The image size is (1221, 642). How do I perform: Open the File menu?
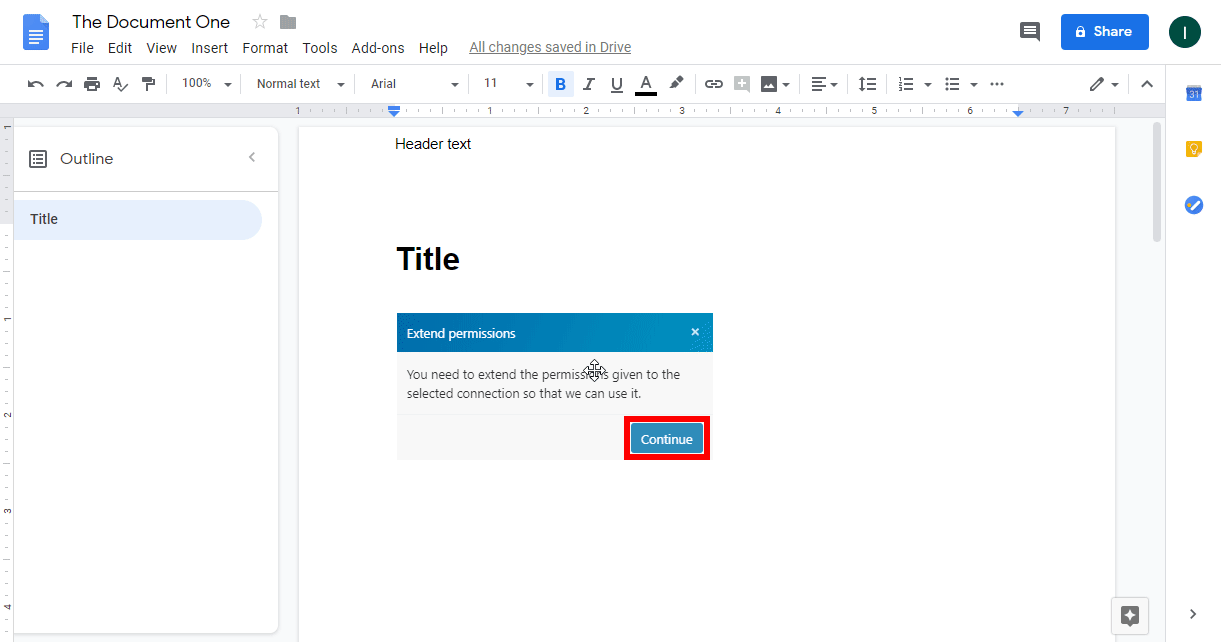point(83,48)
